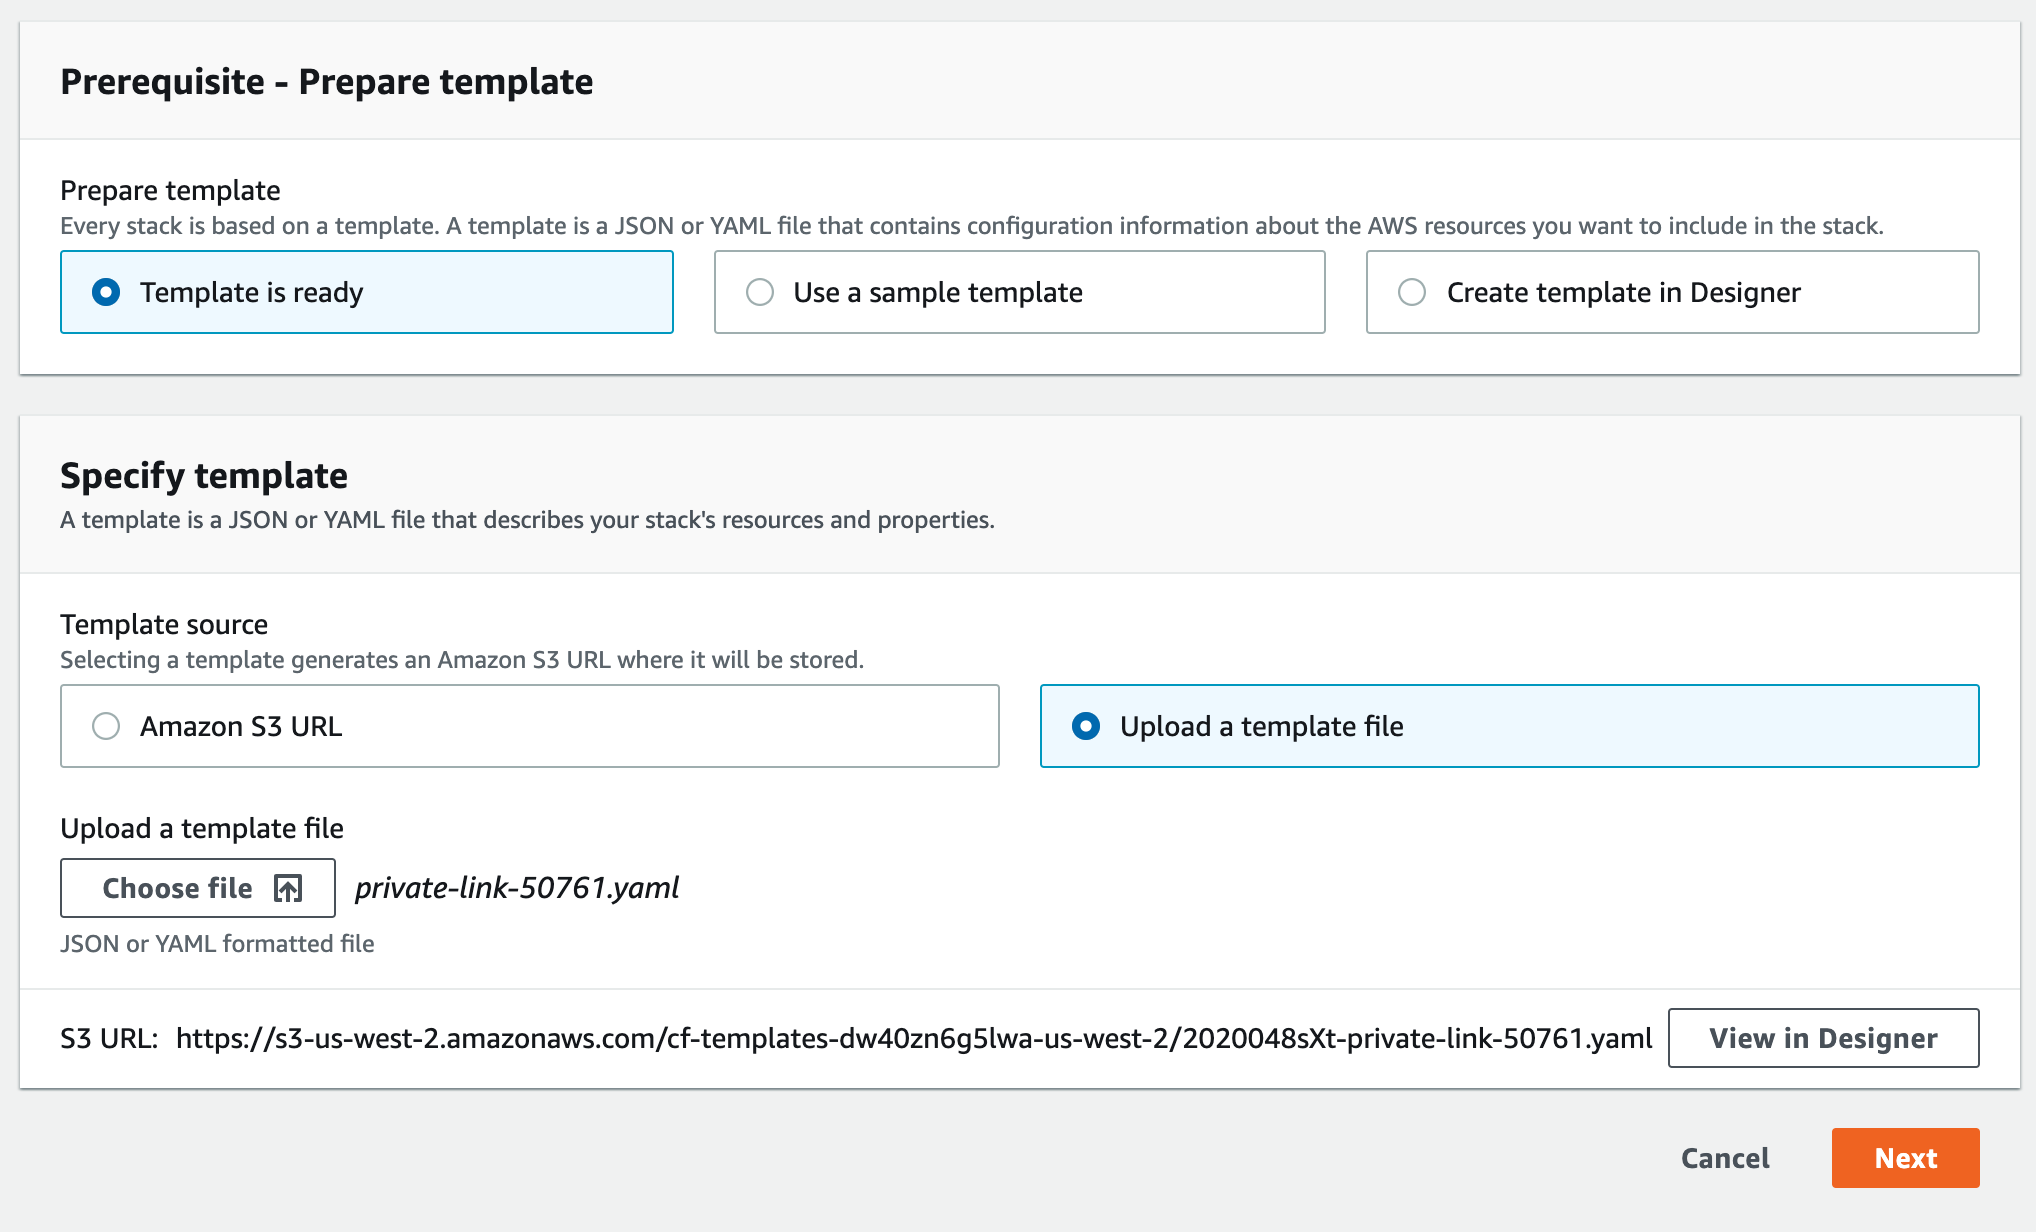Click the Template source field label
The height and width of the screenshot is (1232, 2036).
(x=164, y=624)
